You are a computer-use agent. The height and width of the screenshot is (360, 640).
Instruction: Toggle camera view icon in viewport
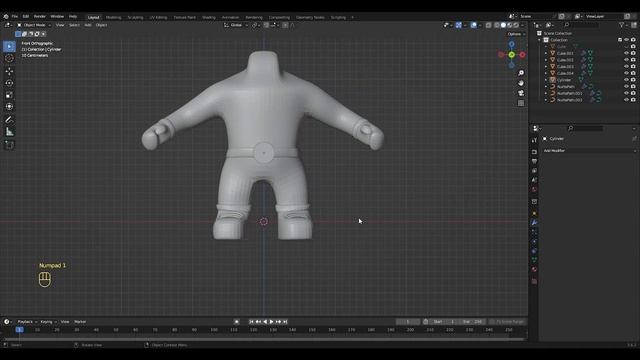pyautogui.click(x=521, y=93)
